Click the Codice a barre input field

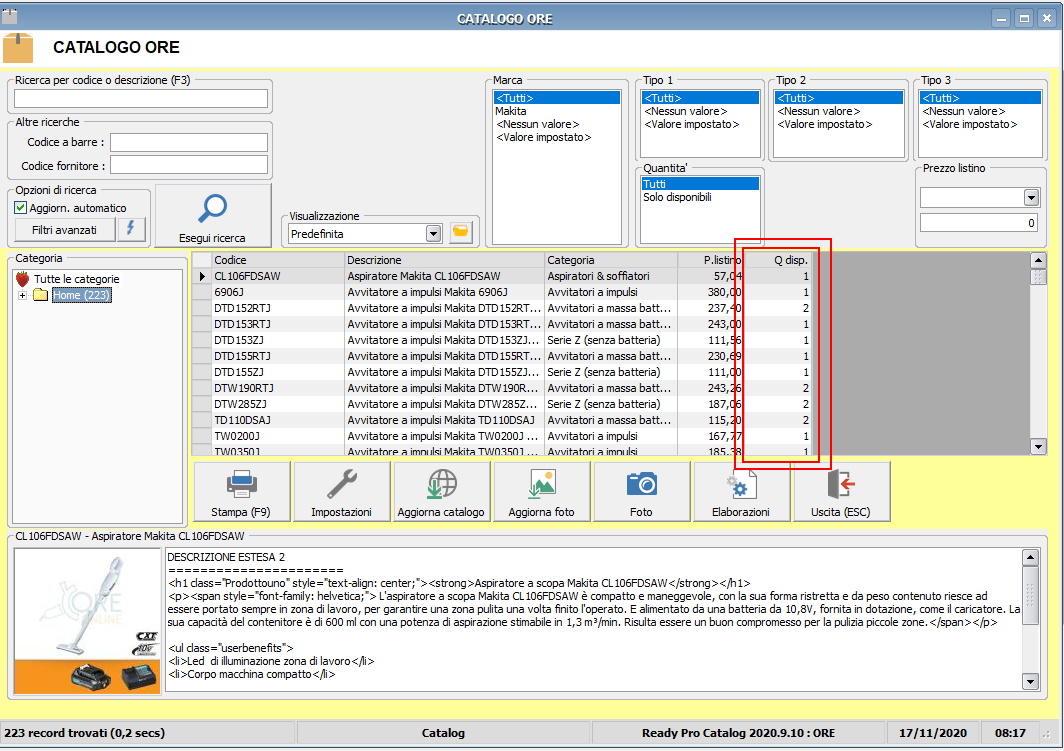[x=189, y=142]
